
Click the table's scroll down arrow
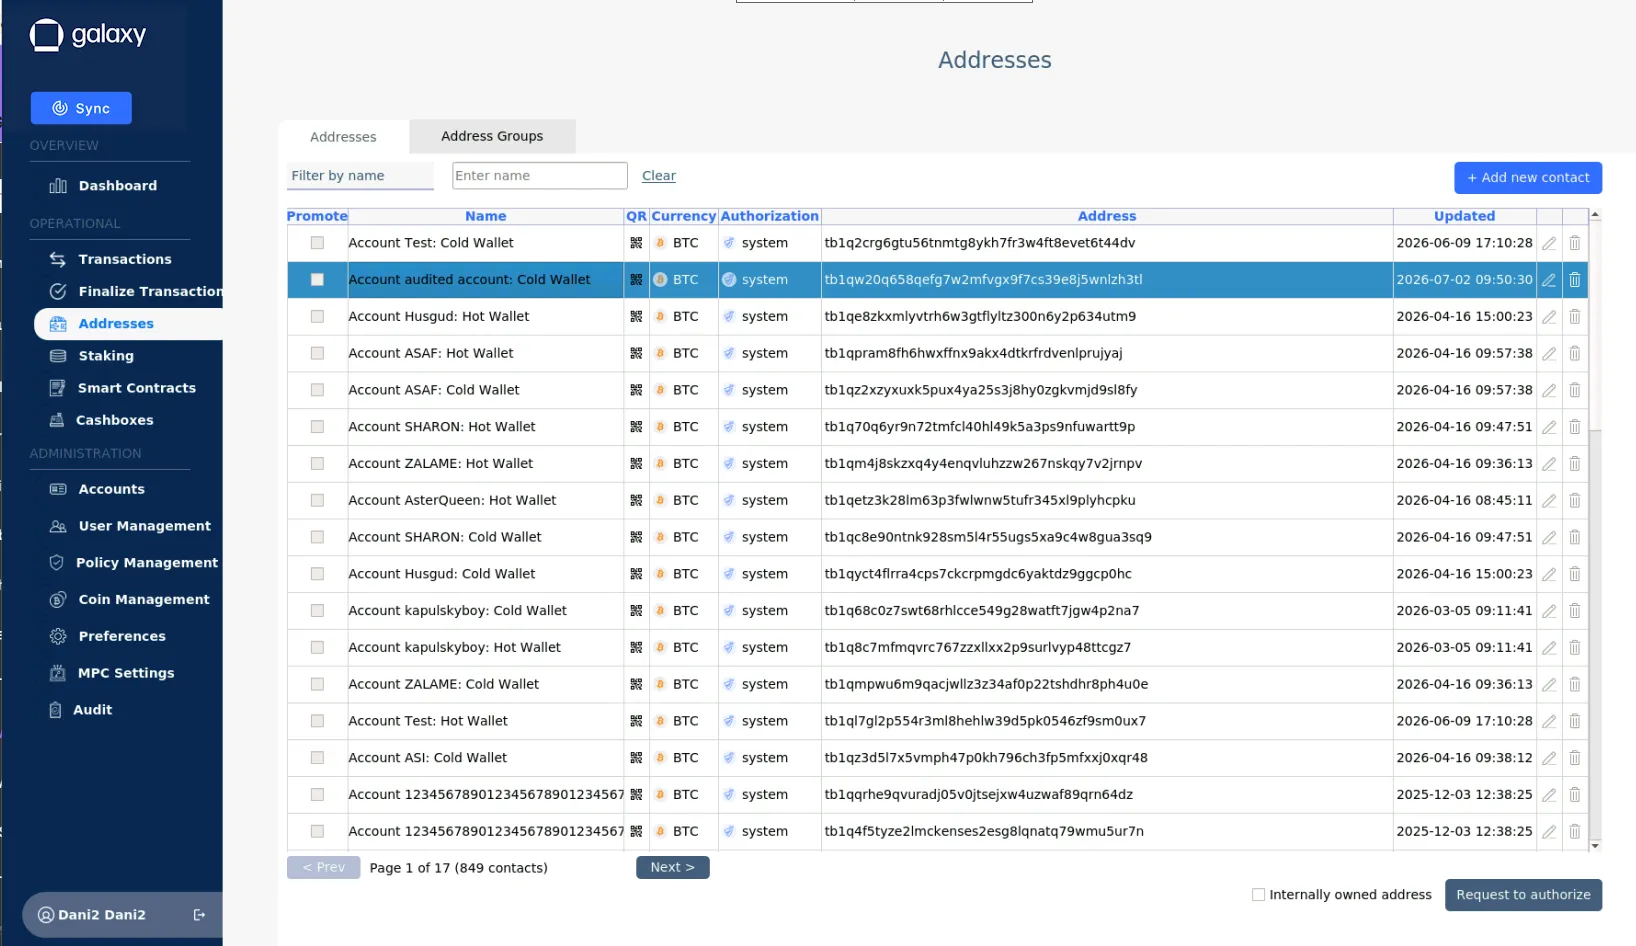click(1595, 846)
